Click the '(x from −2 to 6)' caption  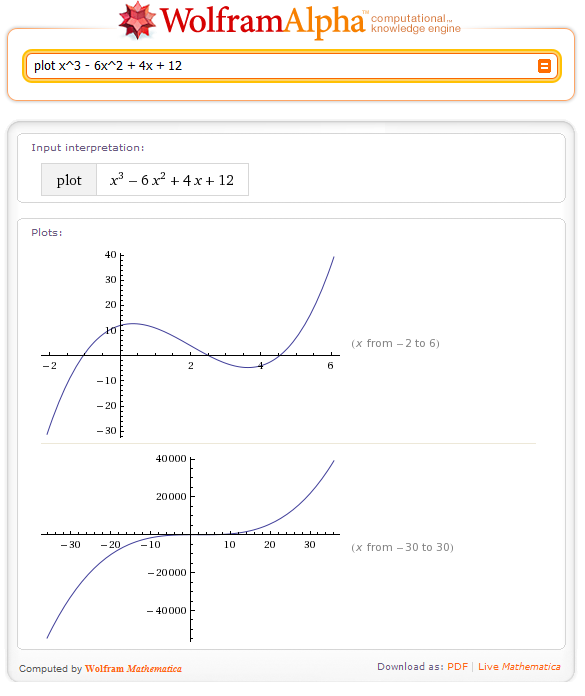[x=395, y=344]
